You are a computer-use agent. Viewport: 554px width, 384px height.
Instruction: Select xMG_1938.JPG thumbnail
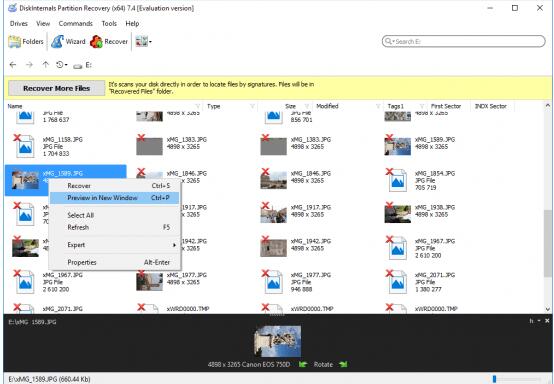coord(397,214)
